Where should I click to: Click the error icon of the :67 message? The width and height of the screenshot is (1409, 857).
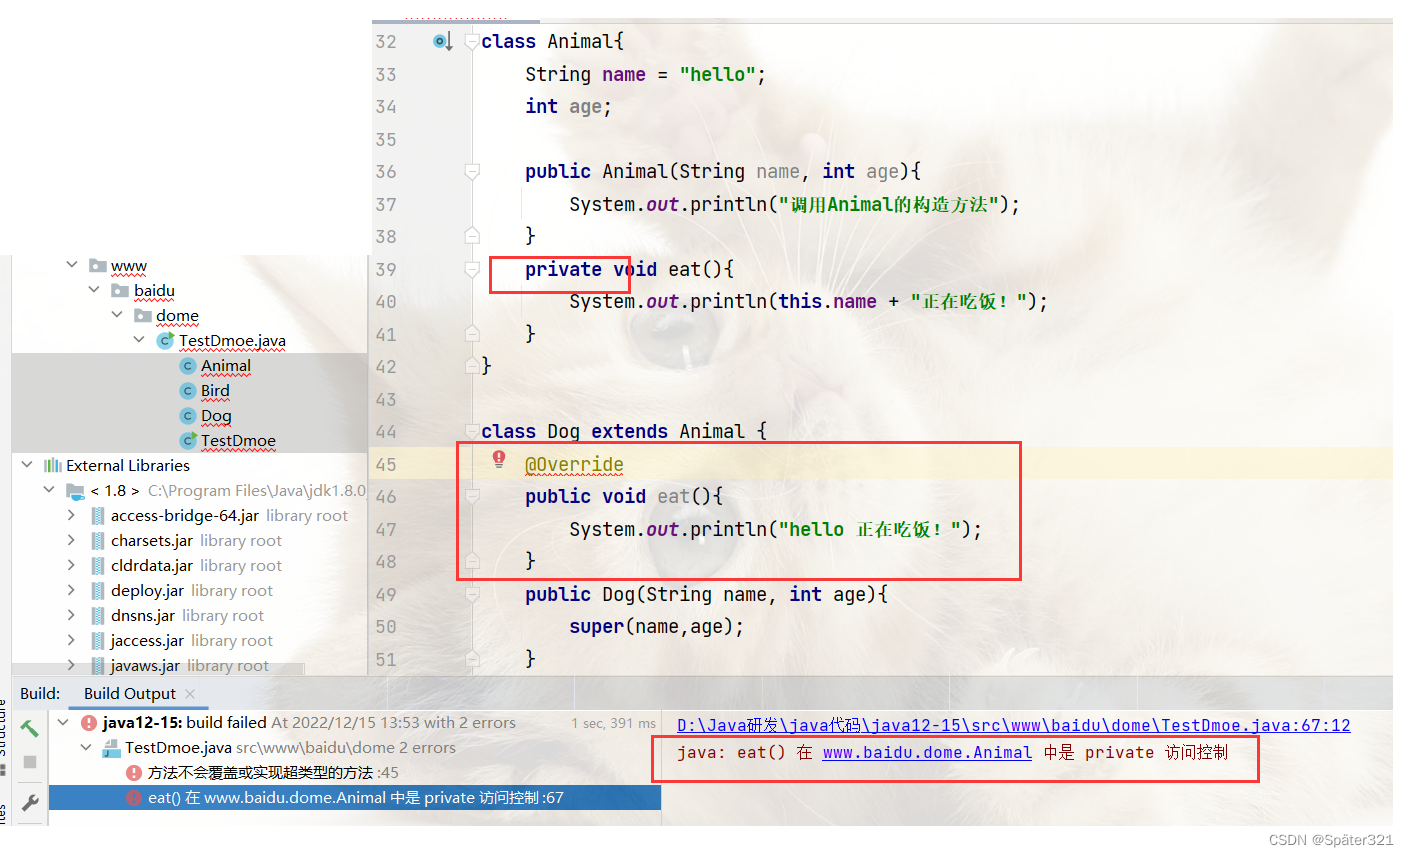pos(134,798)
